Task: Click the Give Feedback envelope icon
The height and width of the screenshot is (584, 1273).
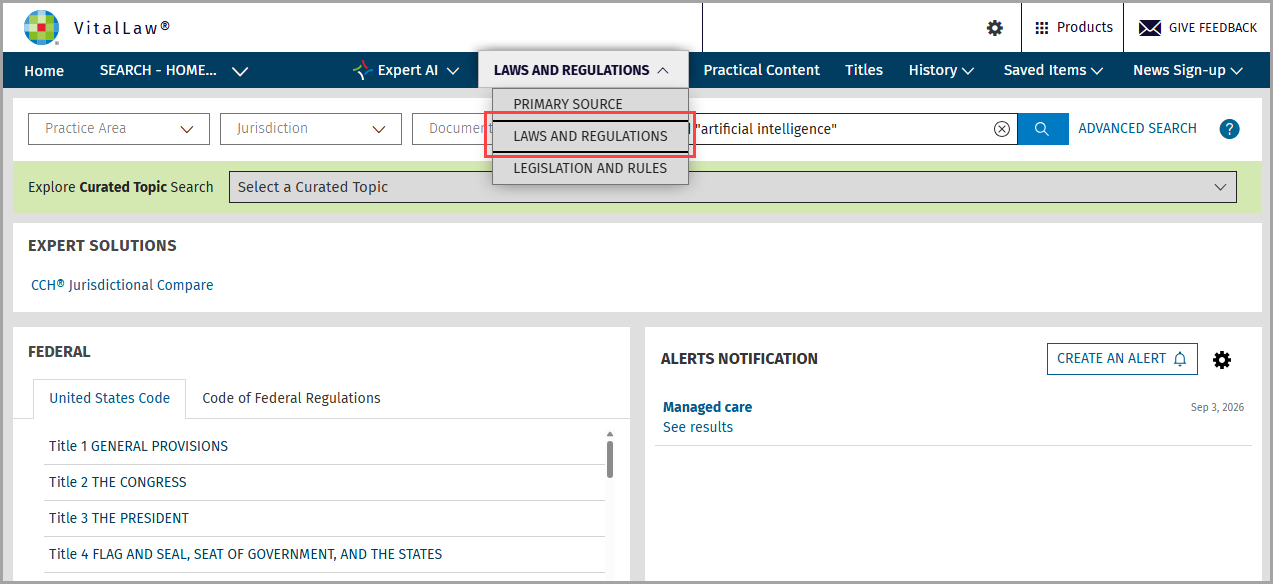Action: click(x=1150, y=28)
